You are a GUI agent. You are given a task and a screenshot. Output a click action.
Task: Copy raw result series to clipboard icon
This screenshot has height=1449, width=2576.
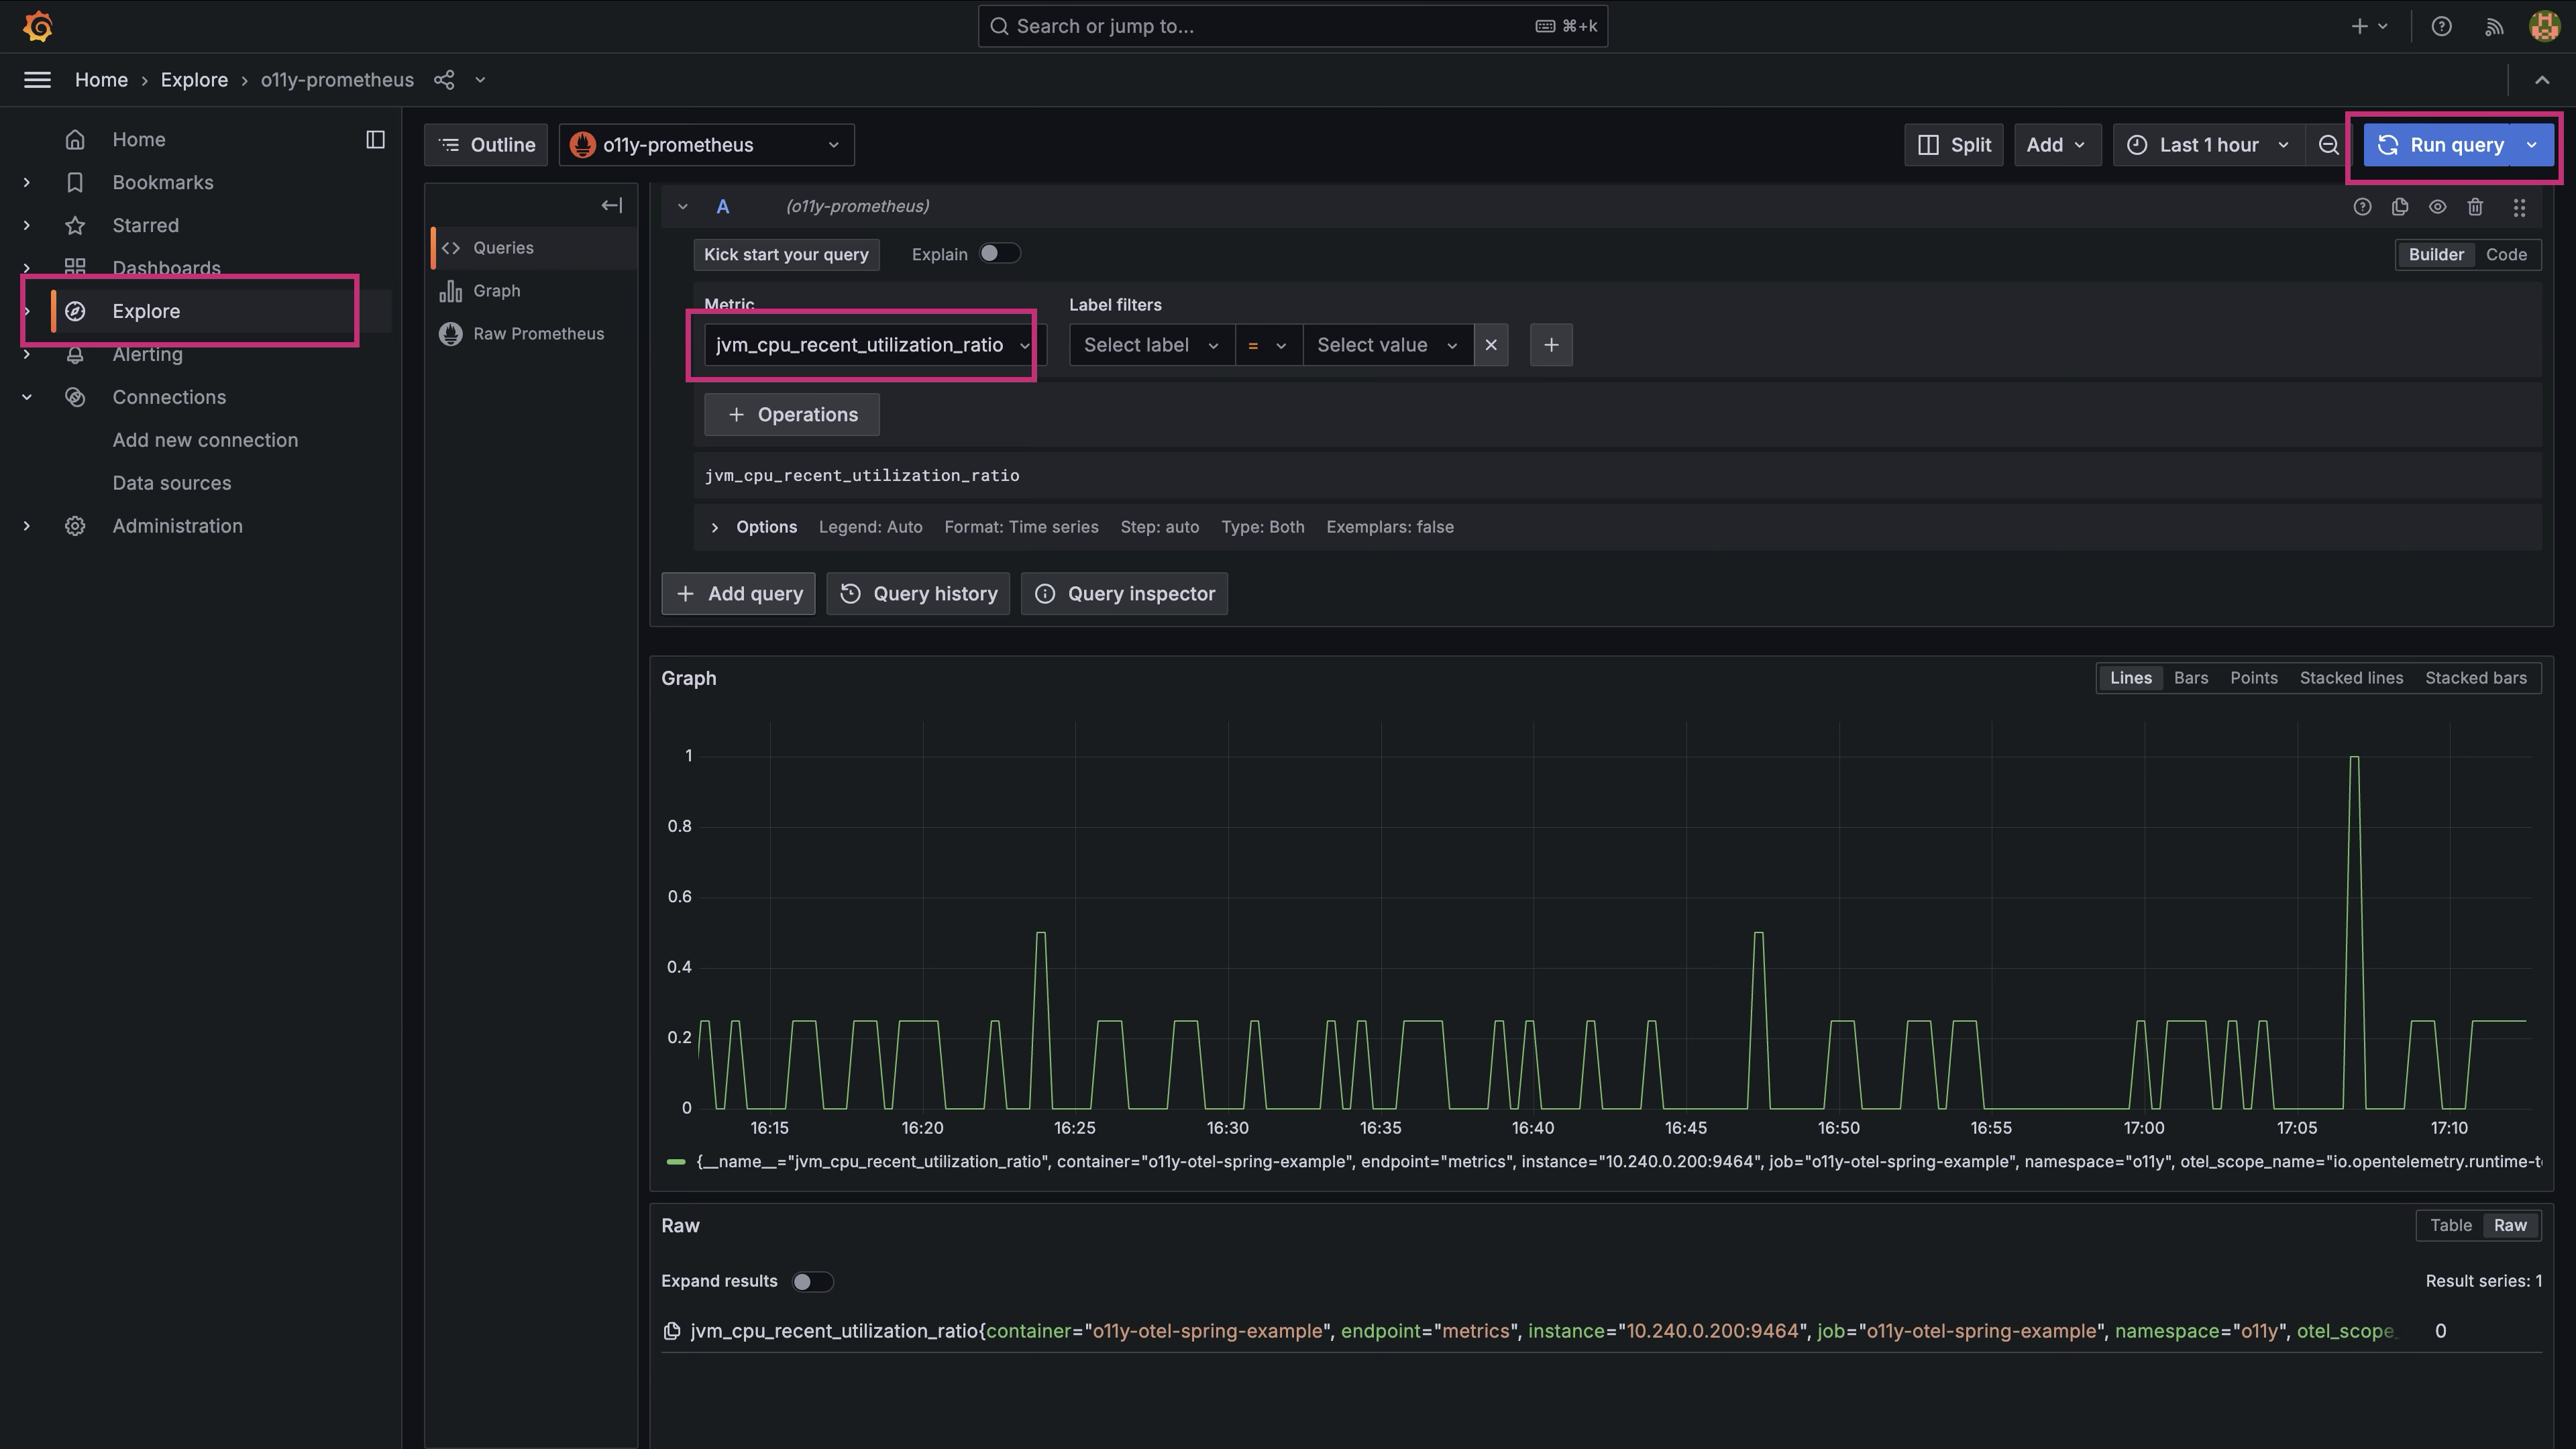672,1331
